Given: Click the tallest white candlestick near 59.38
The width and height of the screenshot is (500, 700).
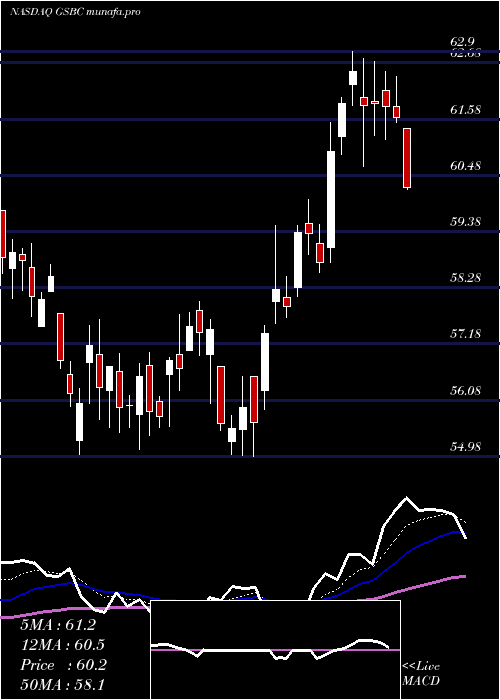Looking at the screenshot, I should tap(331, 199).
